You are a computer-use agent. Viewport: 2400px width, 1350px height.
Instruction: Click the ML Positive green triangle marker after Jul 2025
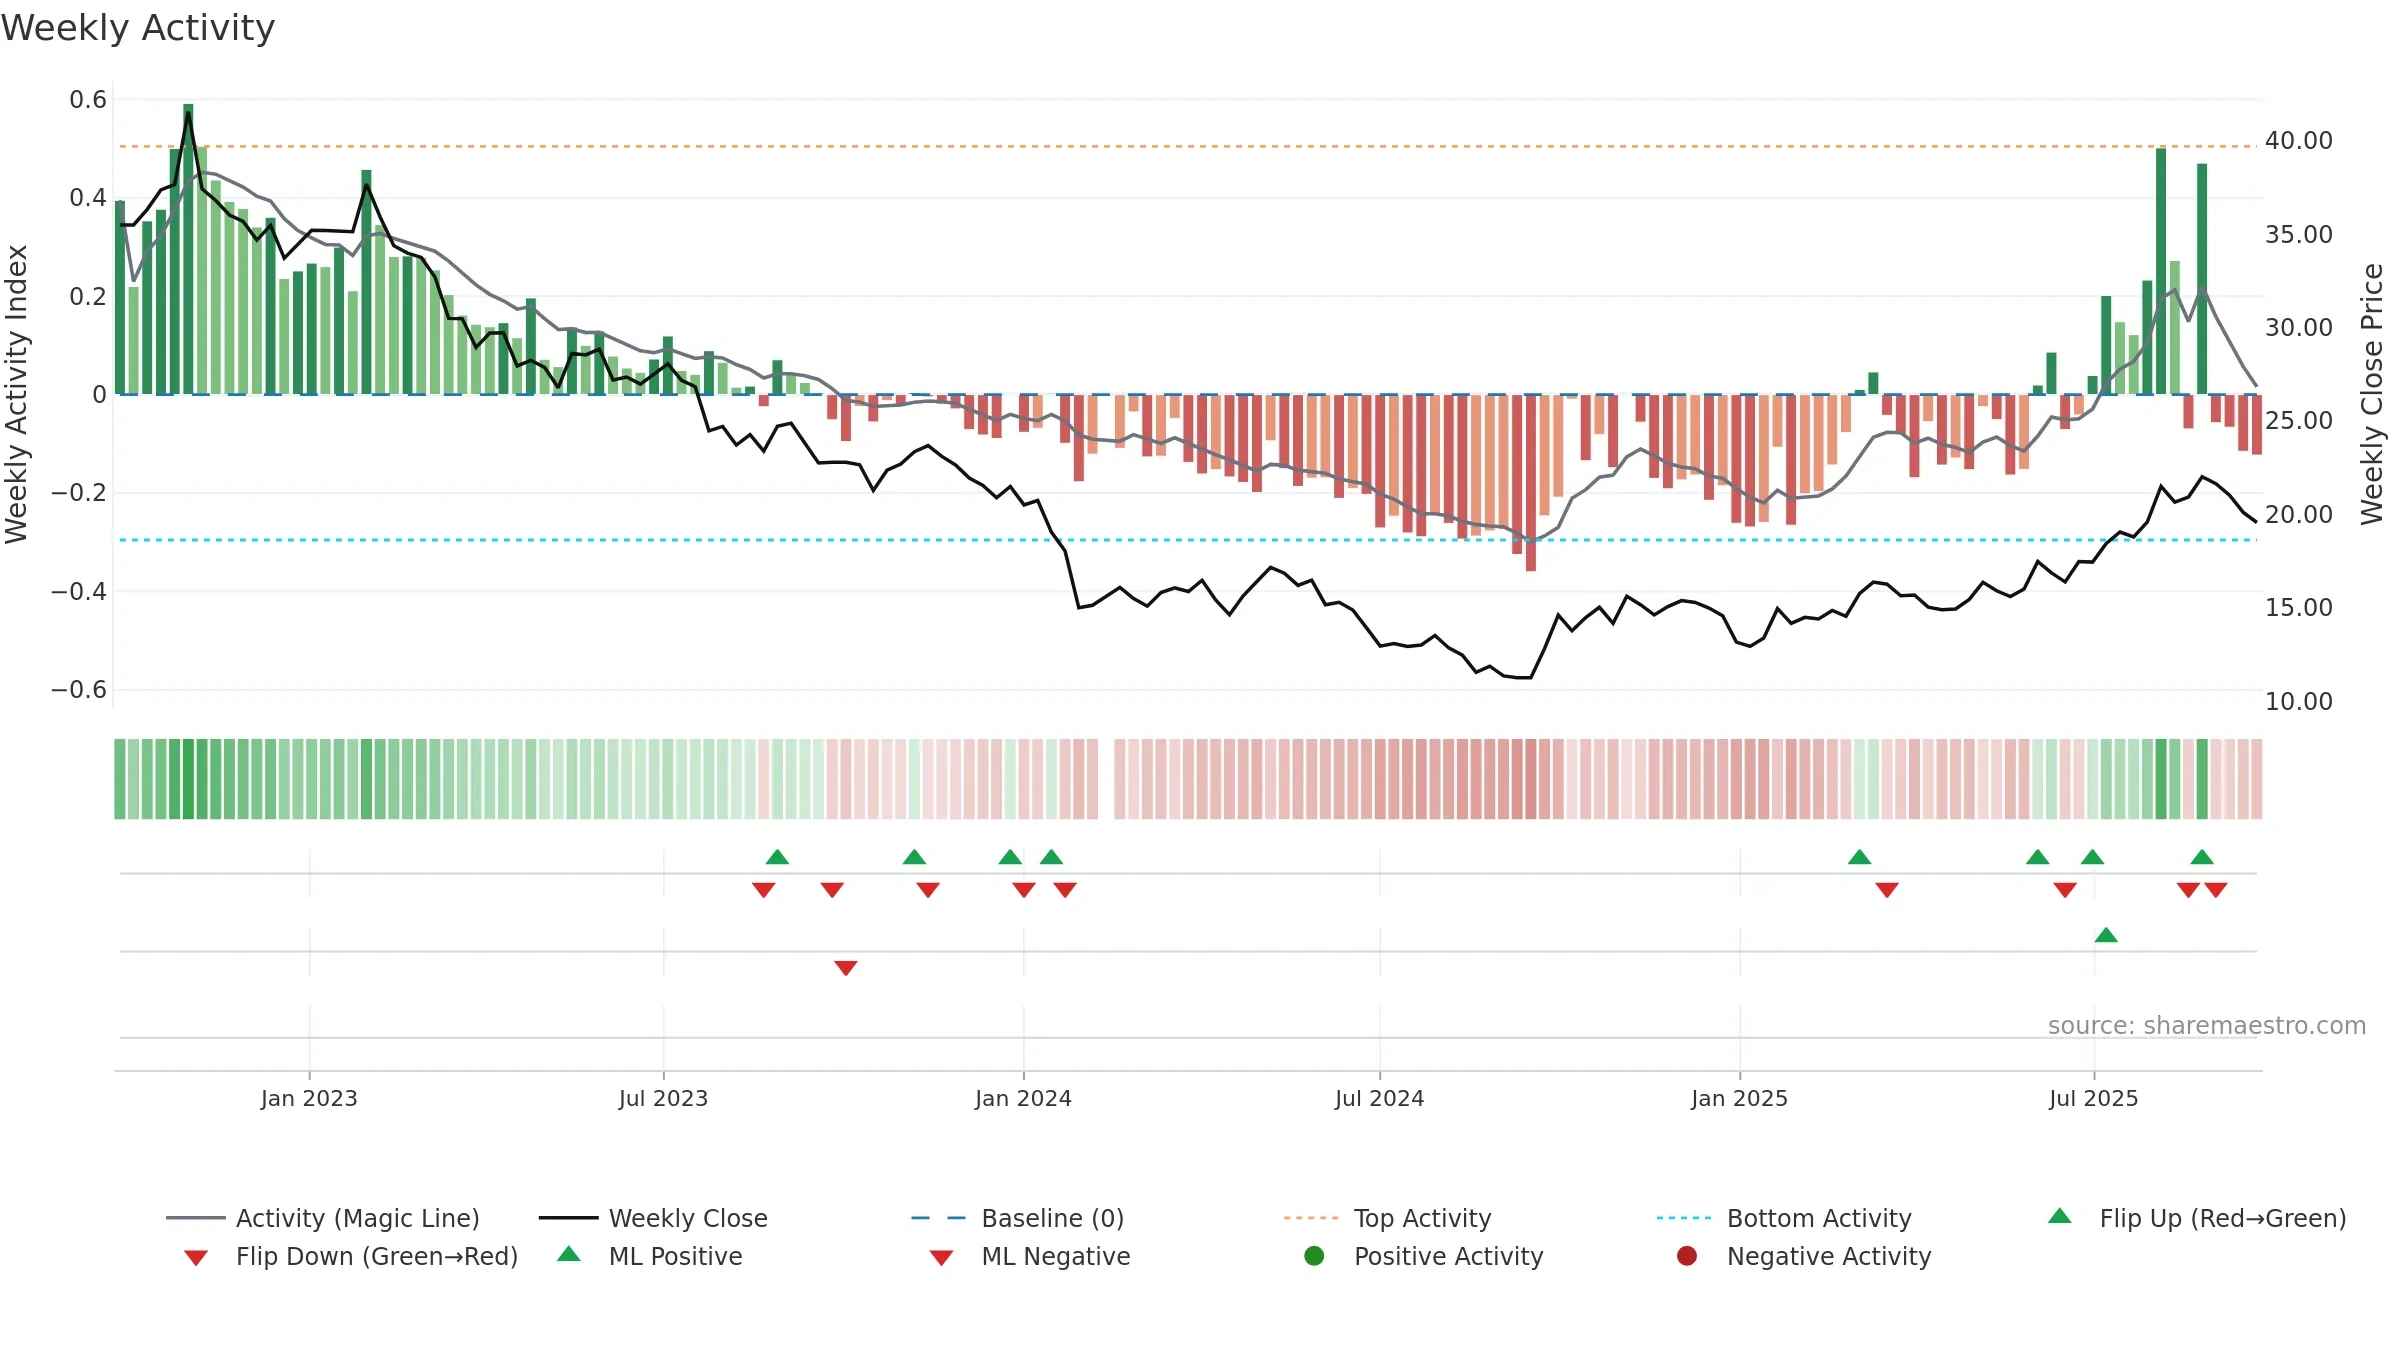pos(2106,935)
